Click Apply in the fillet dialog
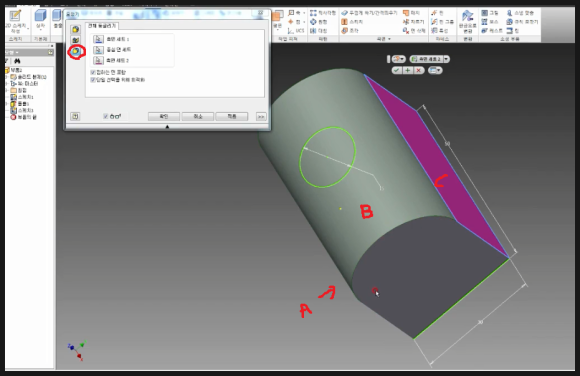The width and height of the screenshot is (580, 376). [x=232, y=117]
